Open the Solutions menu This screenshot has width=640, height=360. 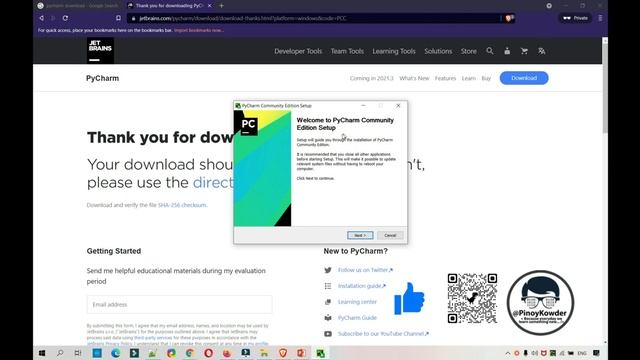coord(438,51)
